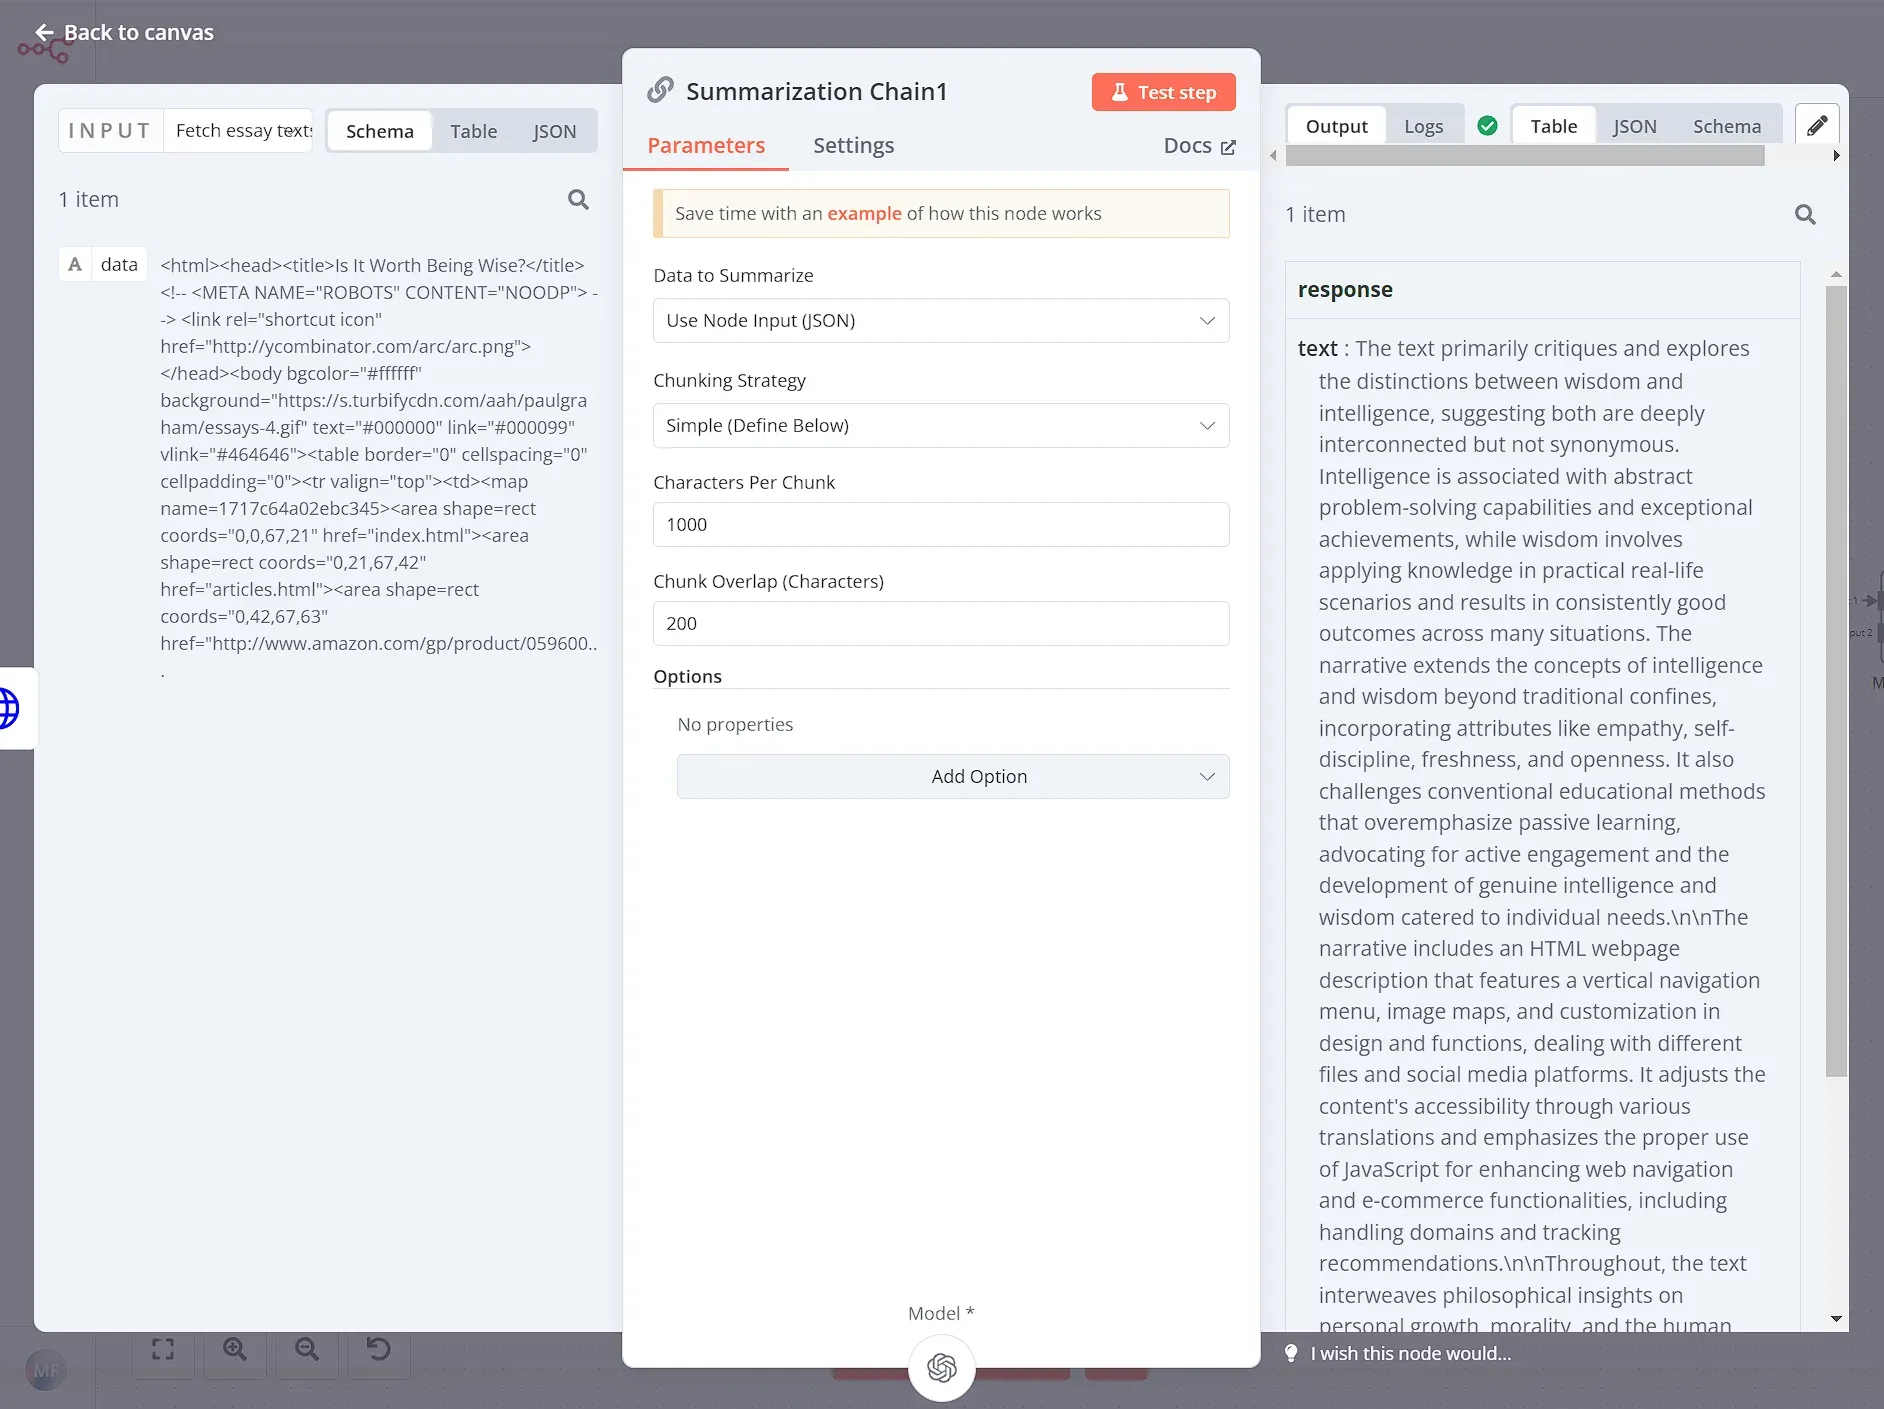Zoom out on the canvas
The height and width of the screenshot is (1409, 1884).
point(306,1350)
